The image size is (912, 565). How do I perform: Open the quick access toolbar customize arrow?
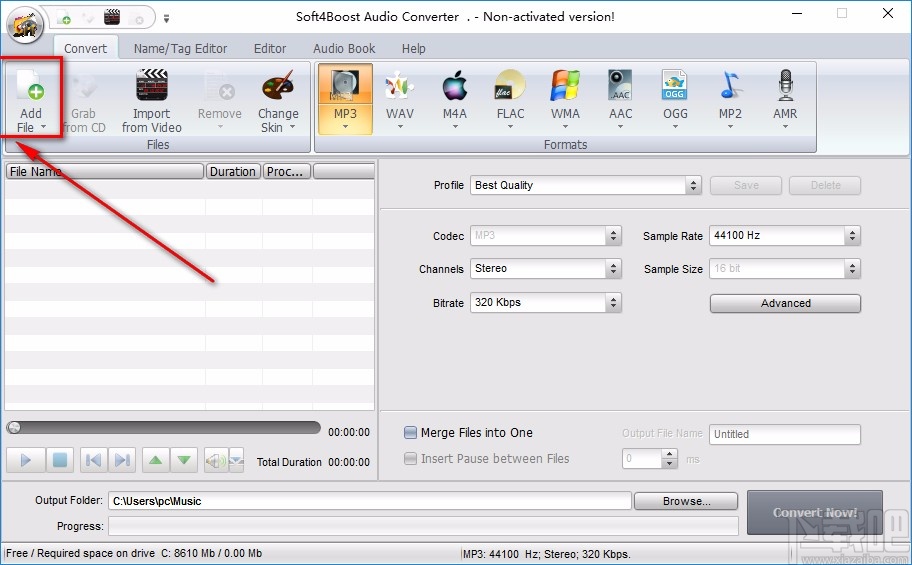(166, 19)
